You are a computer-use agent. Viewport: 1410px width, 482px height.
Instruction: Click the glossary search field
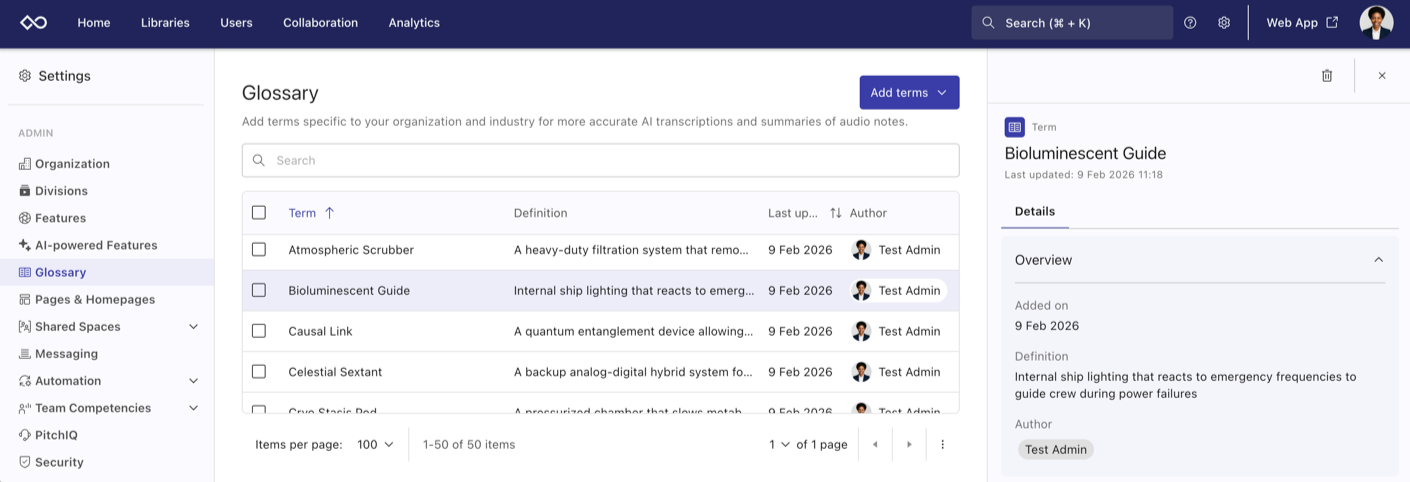click(x=600, y=160)
